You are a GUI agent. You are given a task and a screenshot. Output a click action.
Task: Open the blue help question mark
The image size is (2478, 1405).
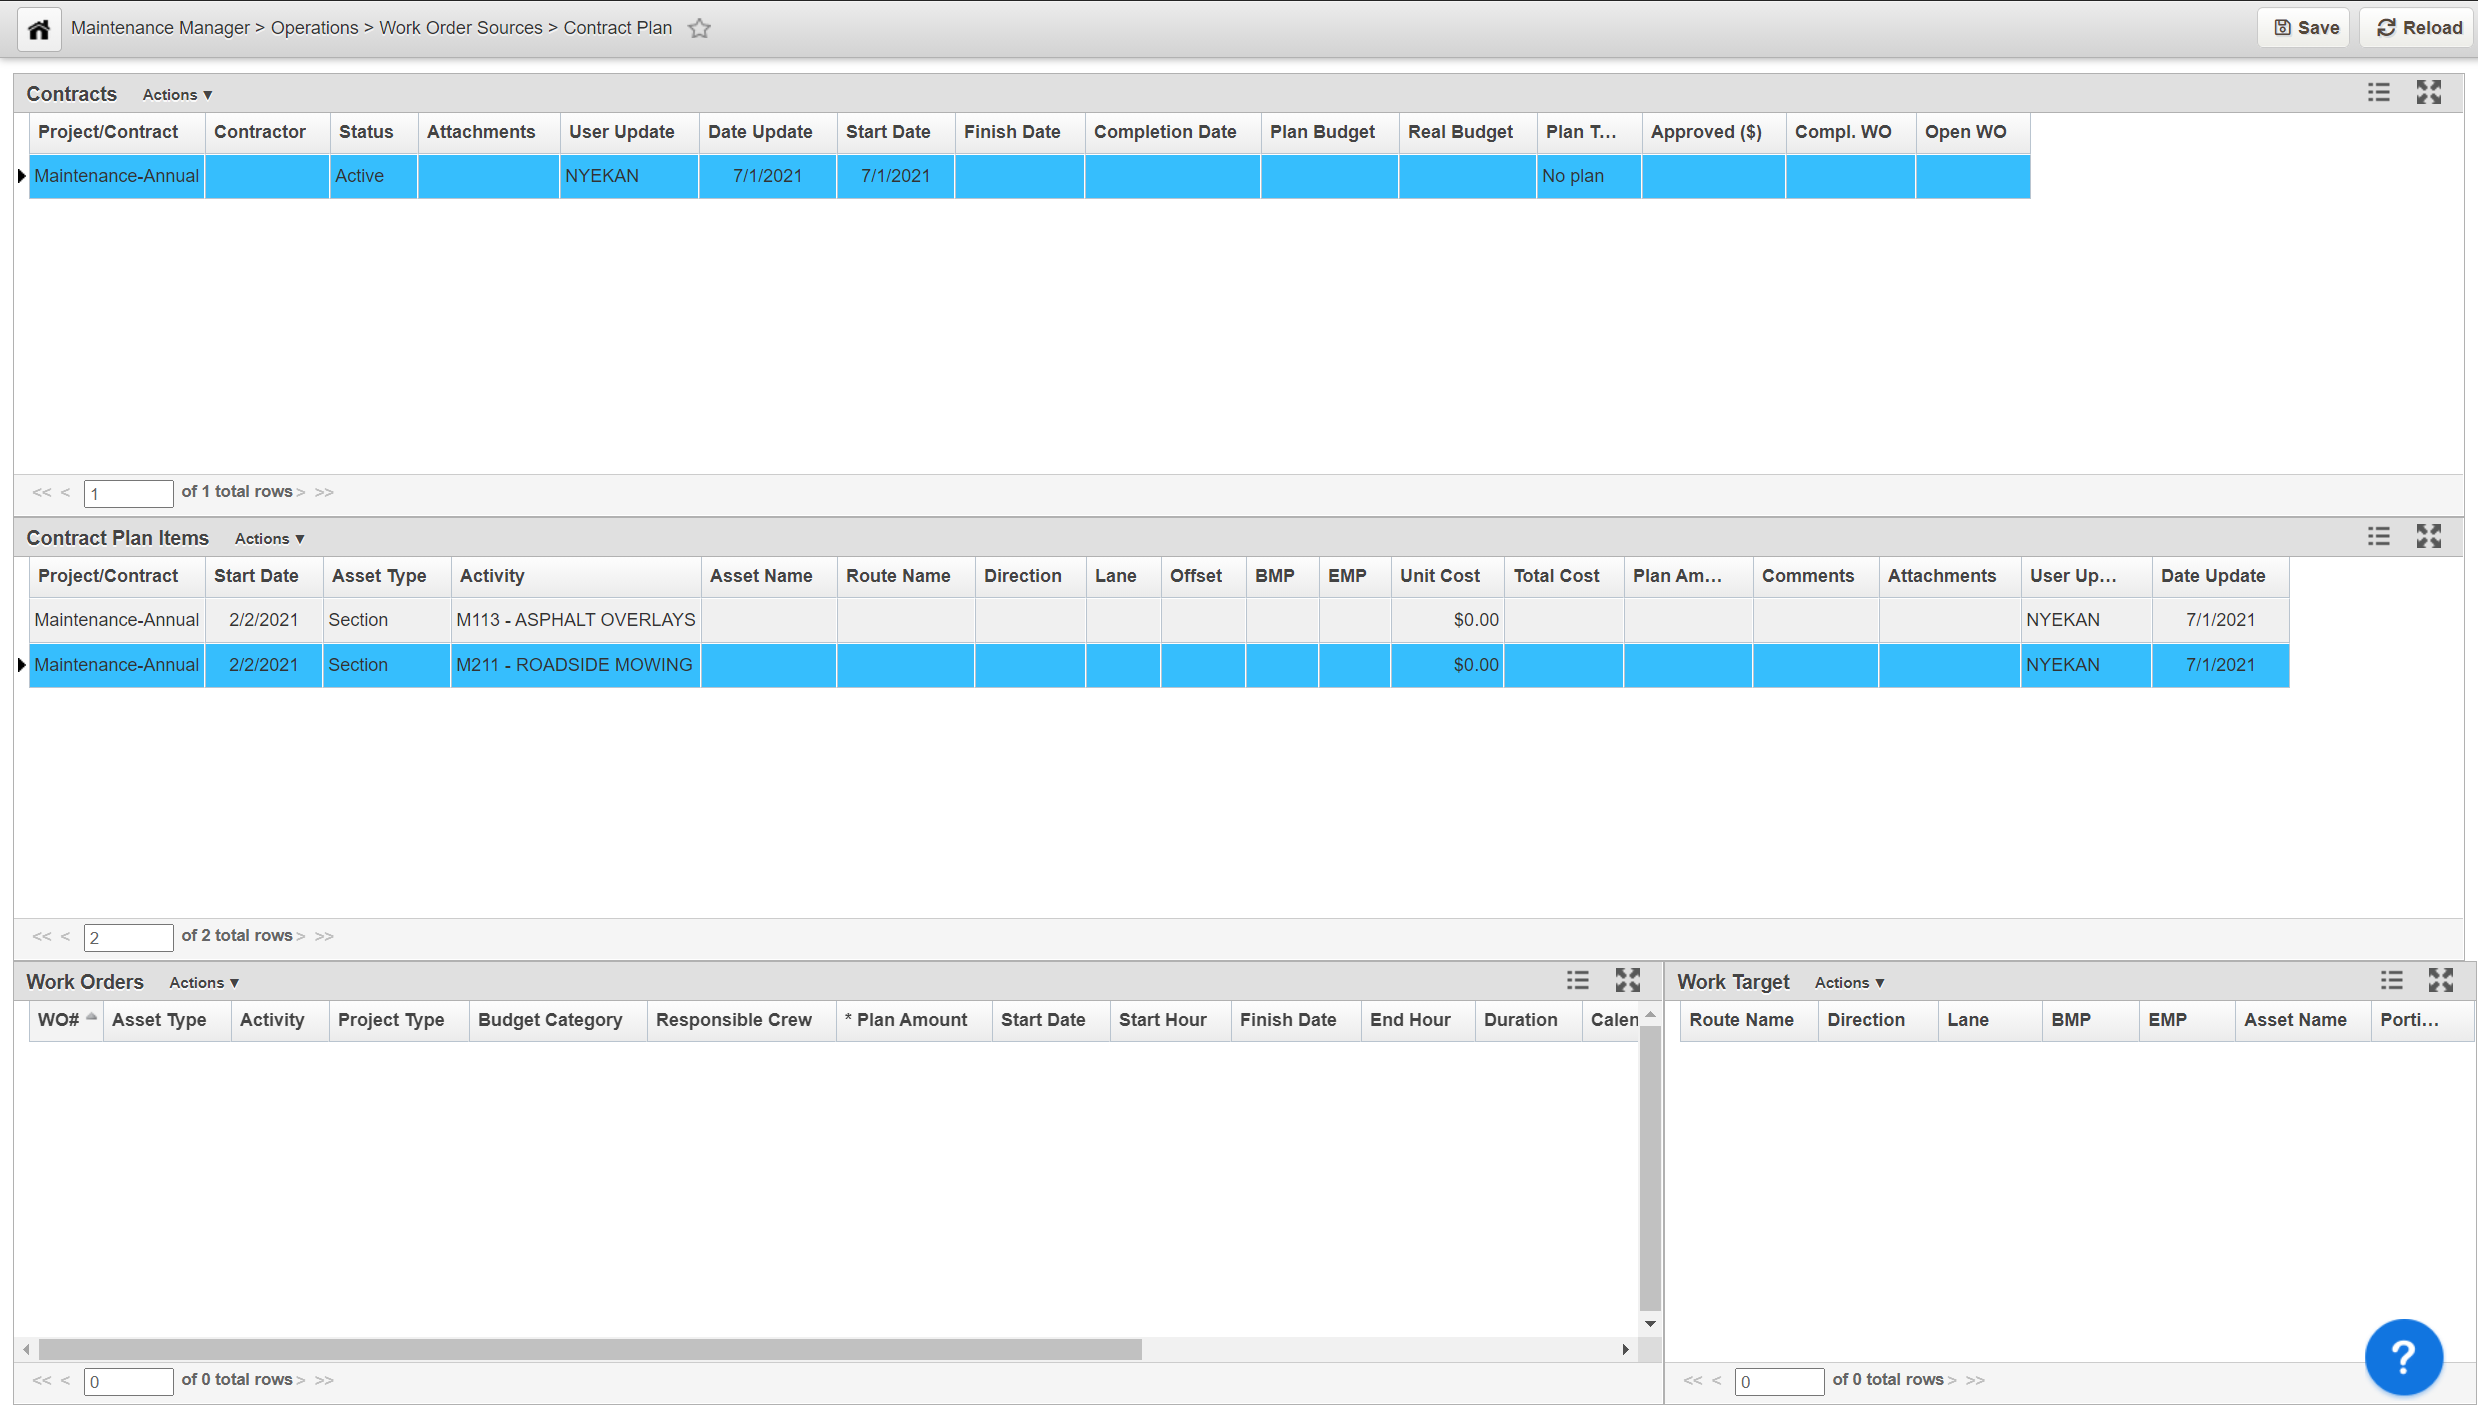[x=2403, y=1357]
